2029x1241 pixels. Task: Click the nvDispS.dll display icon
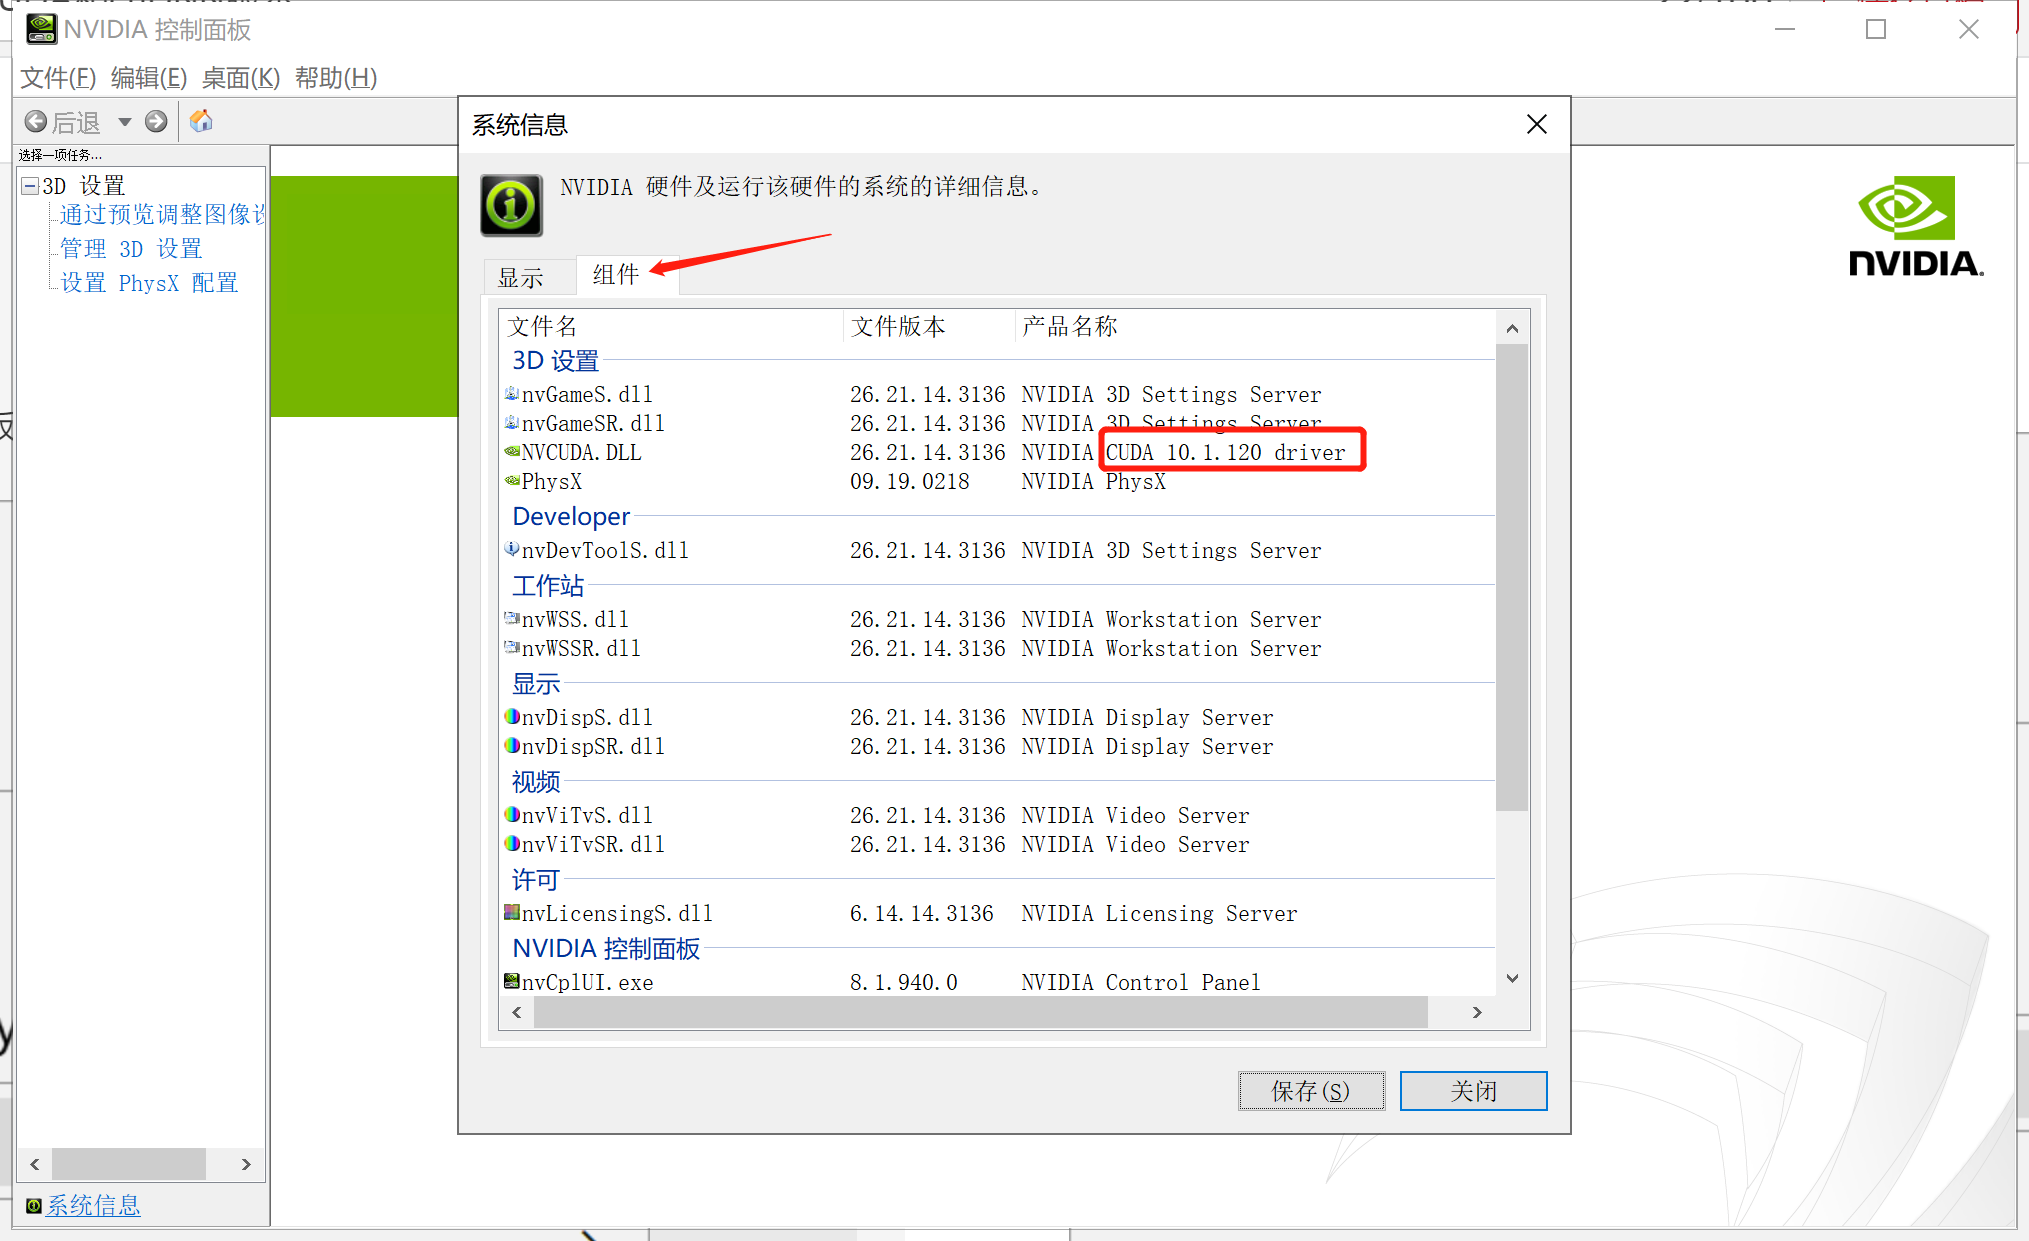[512, 717]
